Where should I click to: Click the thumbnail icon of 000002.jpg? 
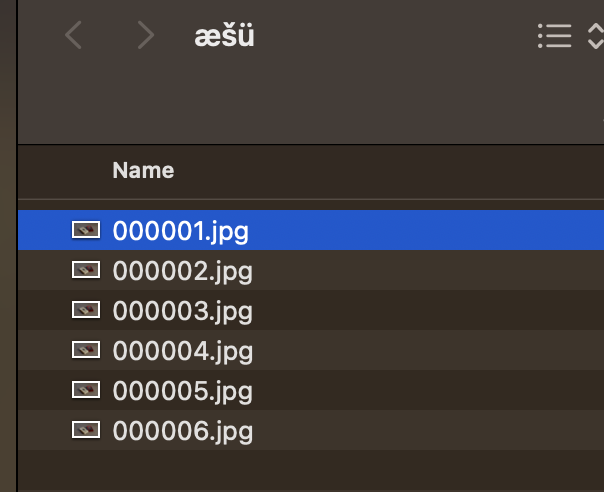click(x=87, y=271)
